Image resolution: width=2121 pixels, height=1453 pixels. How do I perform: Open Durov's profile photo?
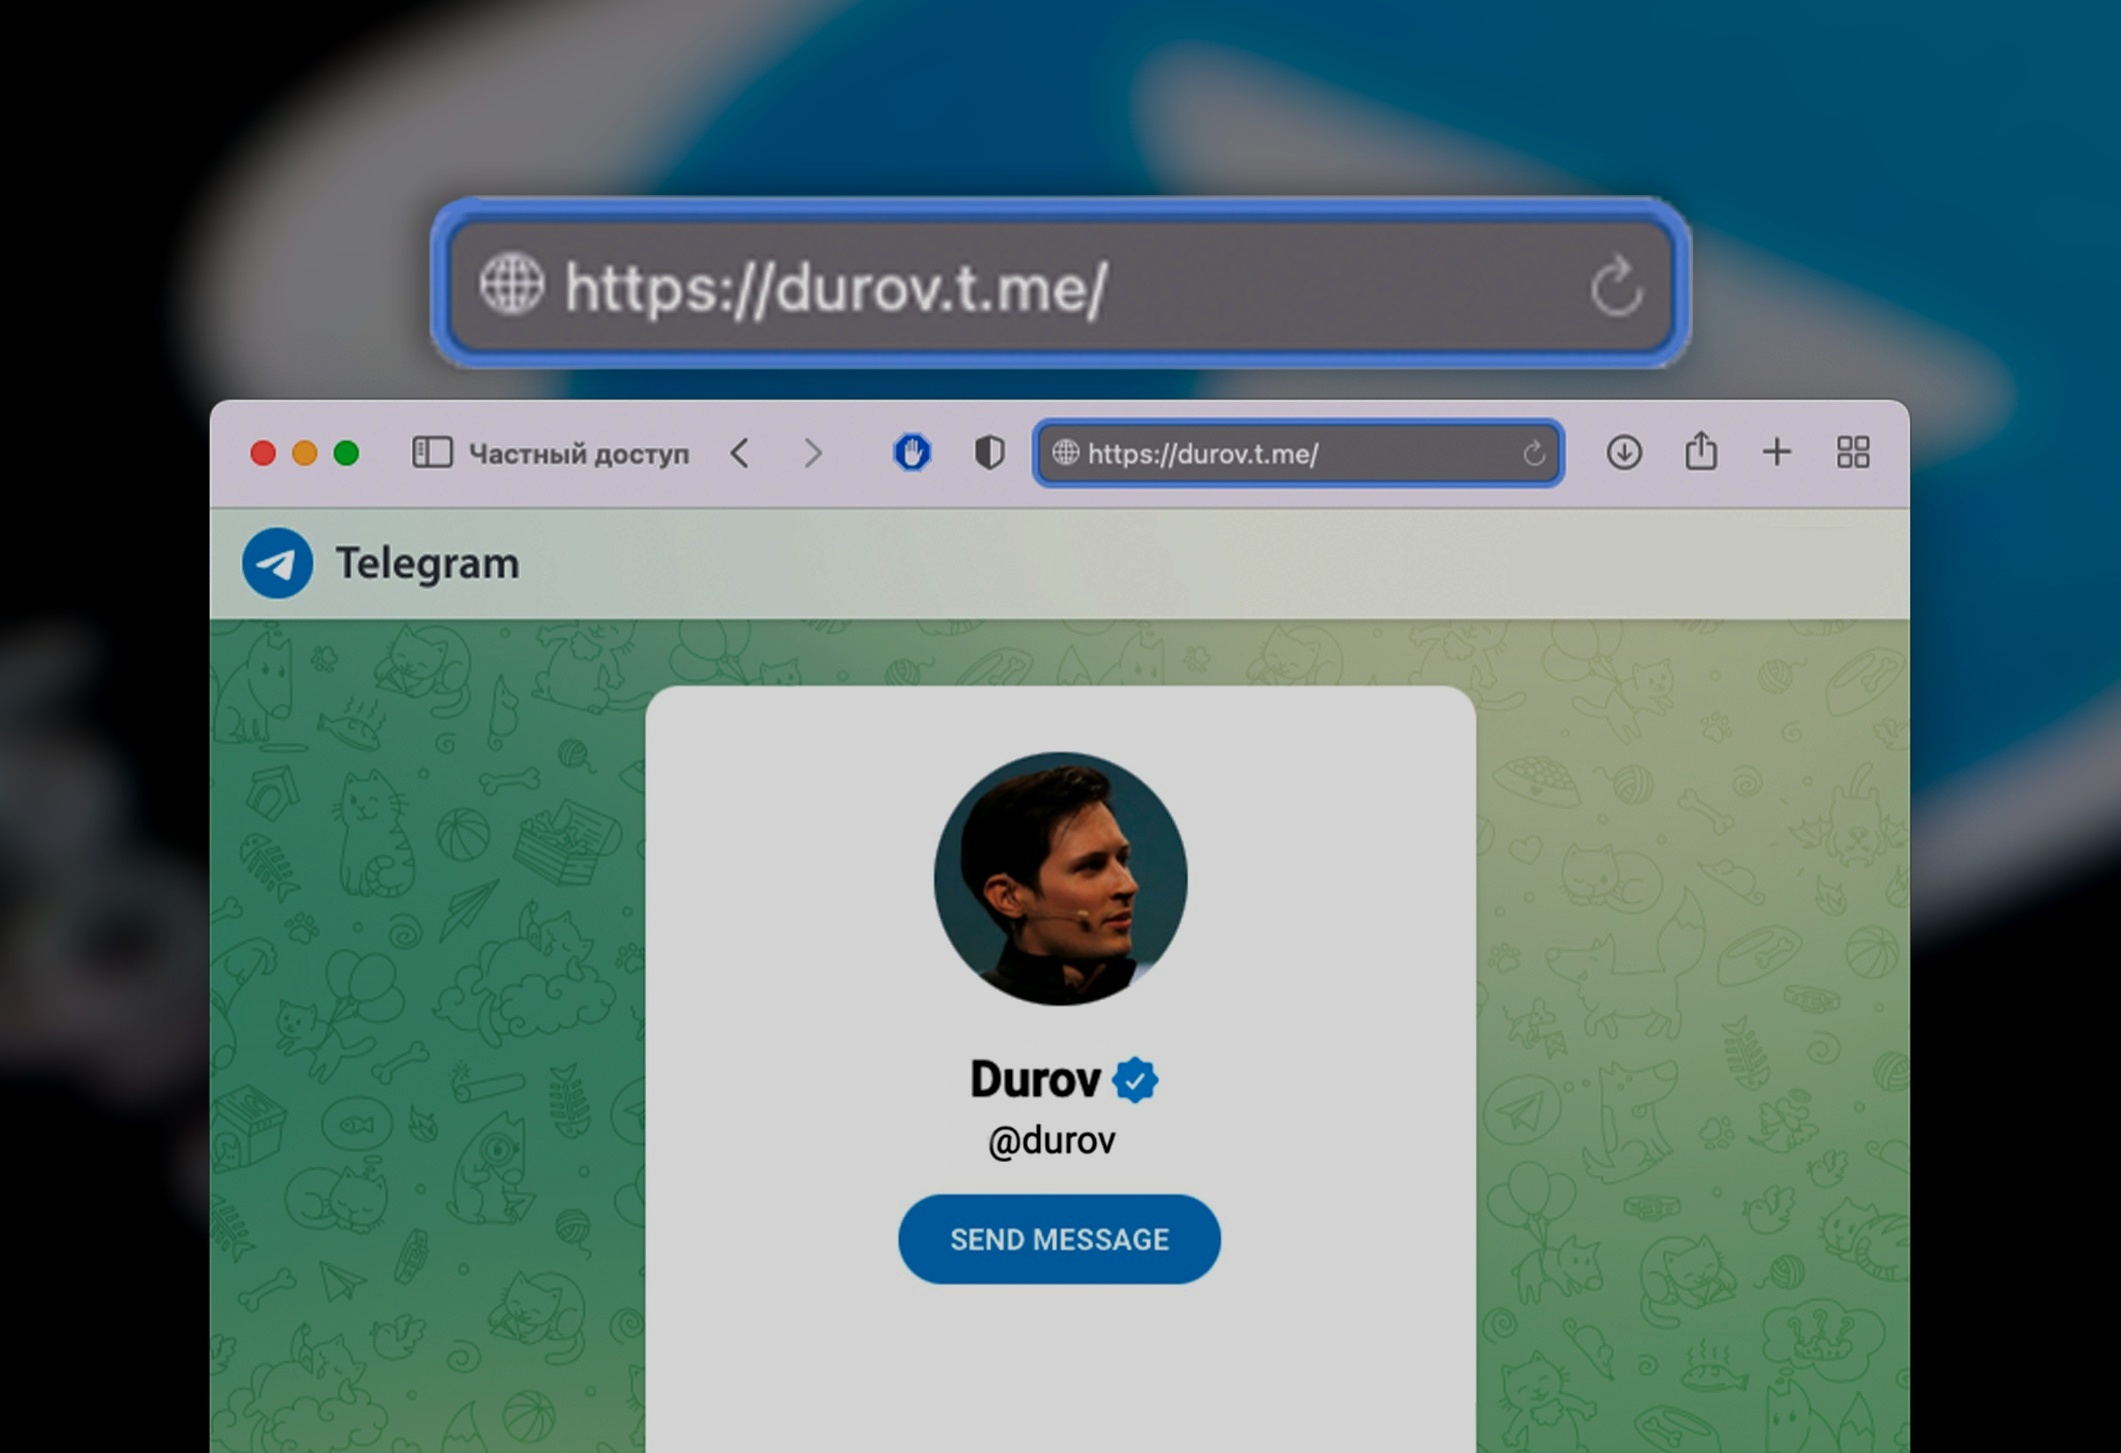[1060, 878]
